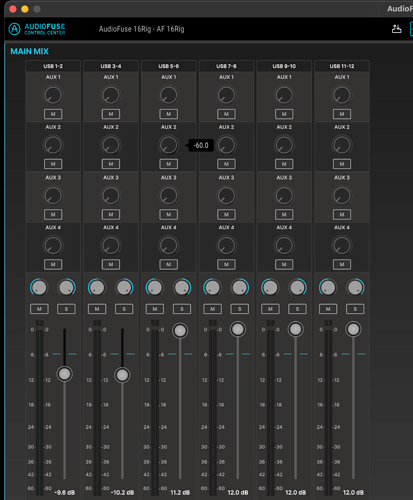
Task: Click the left pan knob on USB 3-4
Action: click(97, 287)
